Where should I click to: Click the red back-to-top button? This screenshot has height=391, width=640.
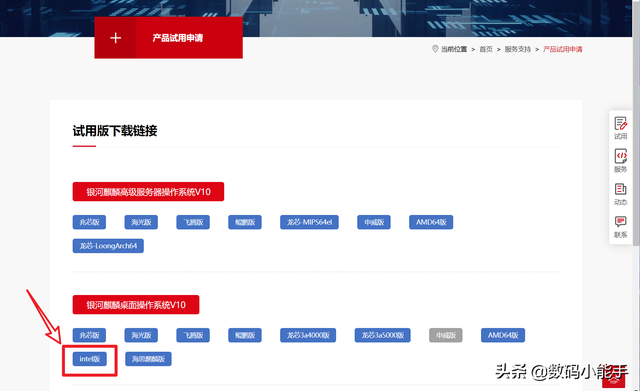point(613,381)
